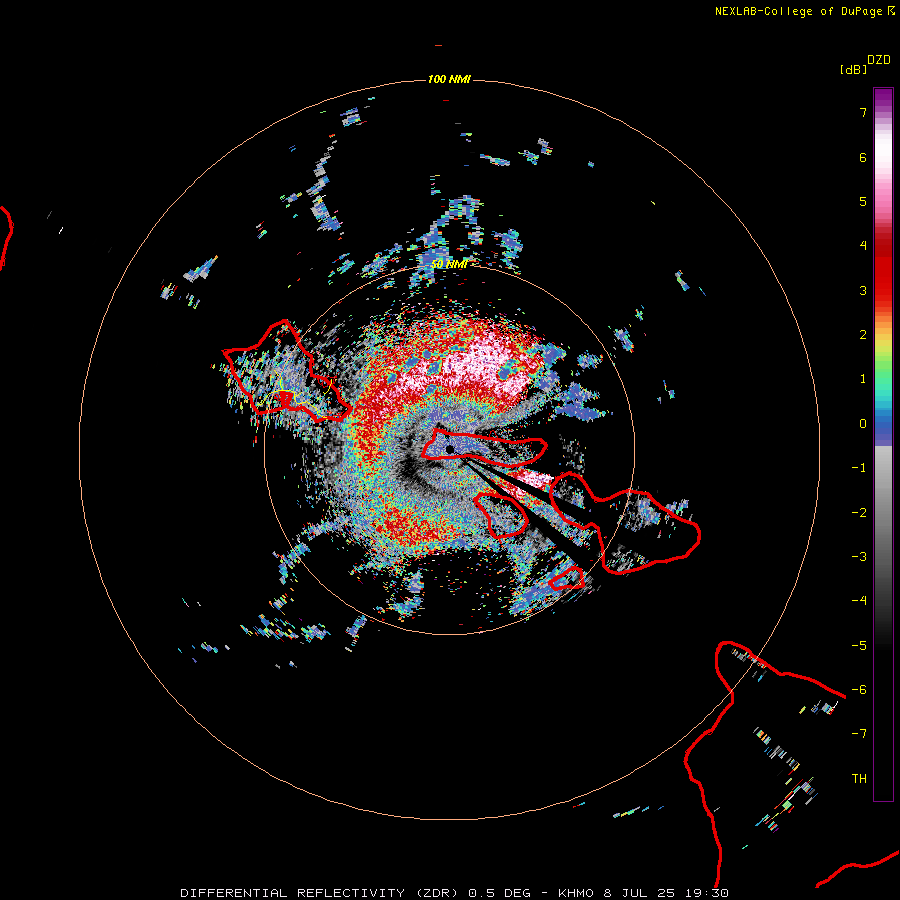
Task: Click the blue 0 dB band of color bar
Action: click(x=883, y=428)
